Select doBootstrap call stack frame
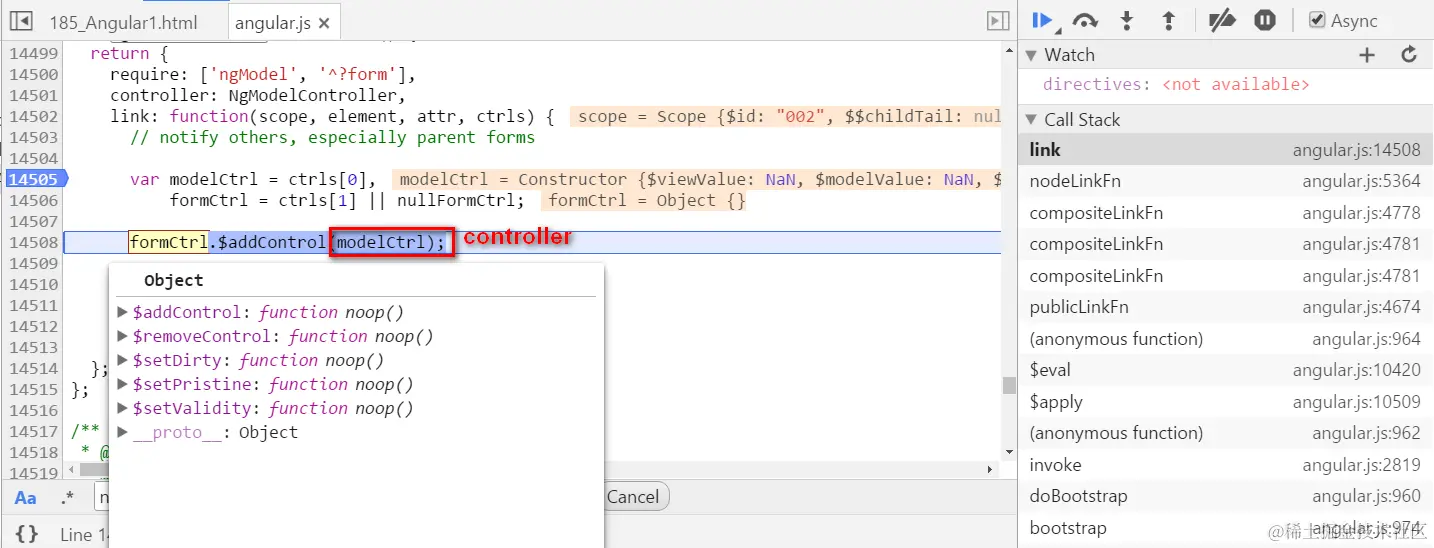The width and height of the screenshot is (1434, 548). (x=1225, y=496)
